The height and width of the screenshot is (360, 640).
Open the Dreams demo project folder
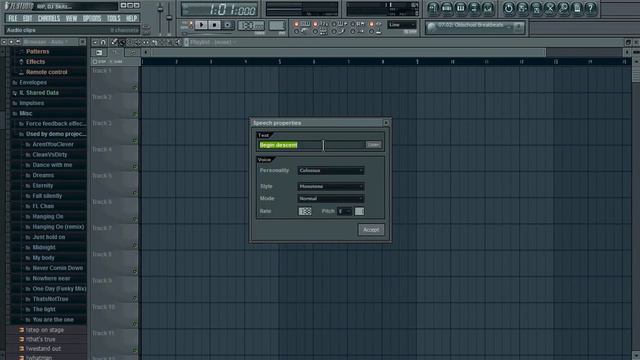(43, 176)
